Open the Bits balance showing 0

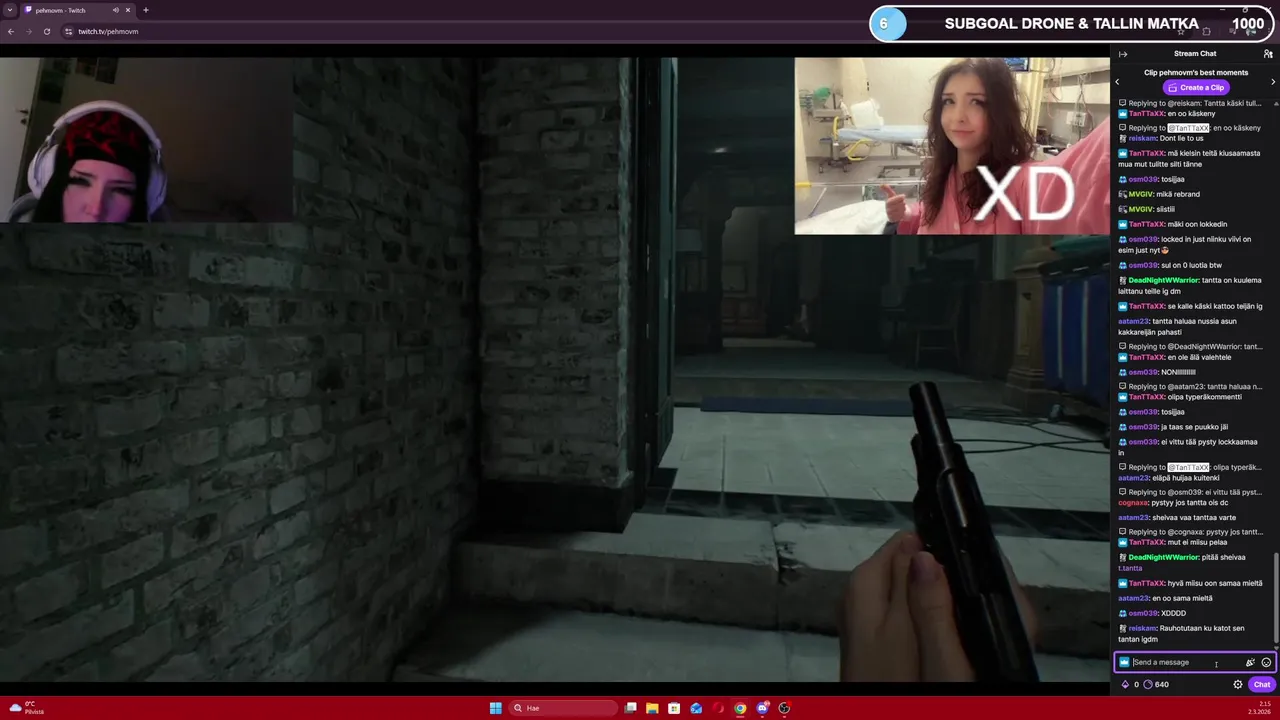point(1130,685)
